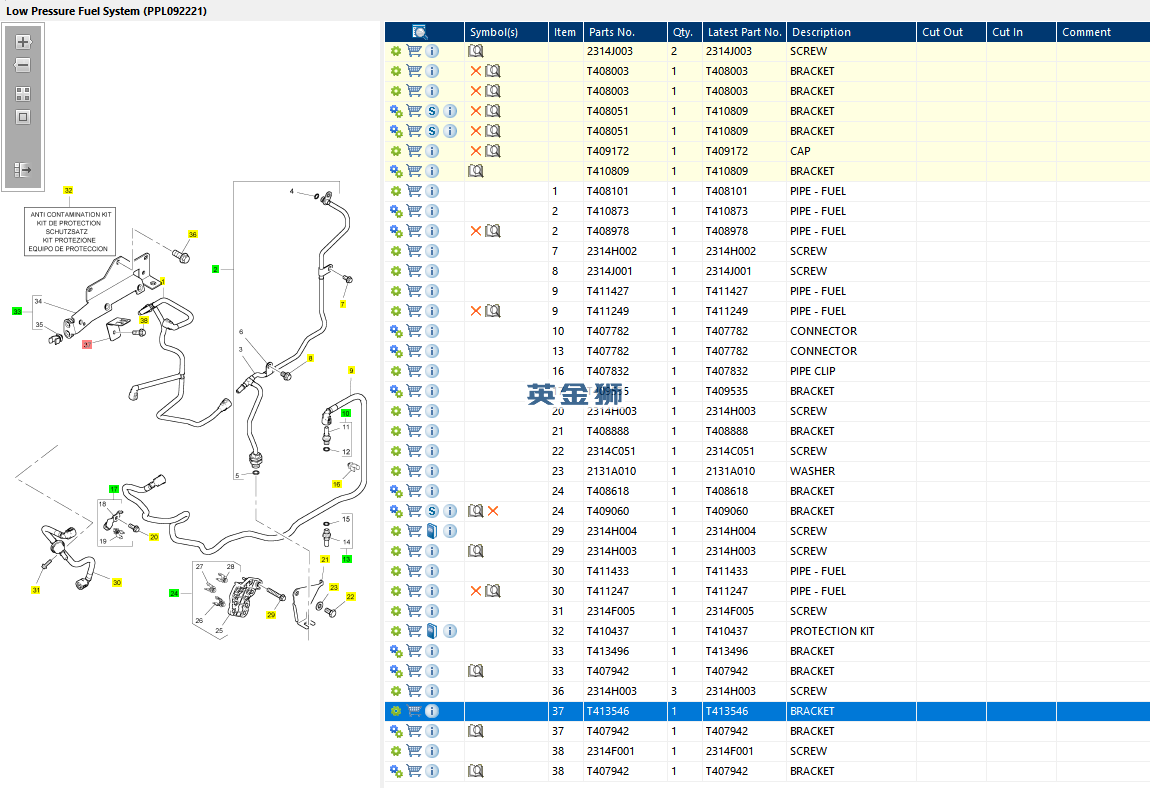
Task: Select callout 32 on the diagram
Action: (x=69, y=189)
